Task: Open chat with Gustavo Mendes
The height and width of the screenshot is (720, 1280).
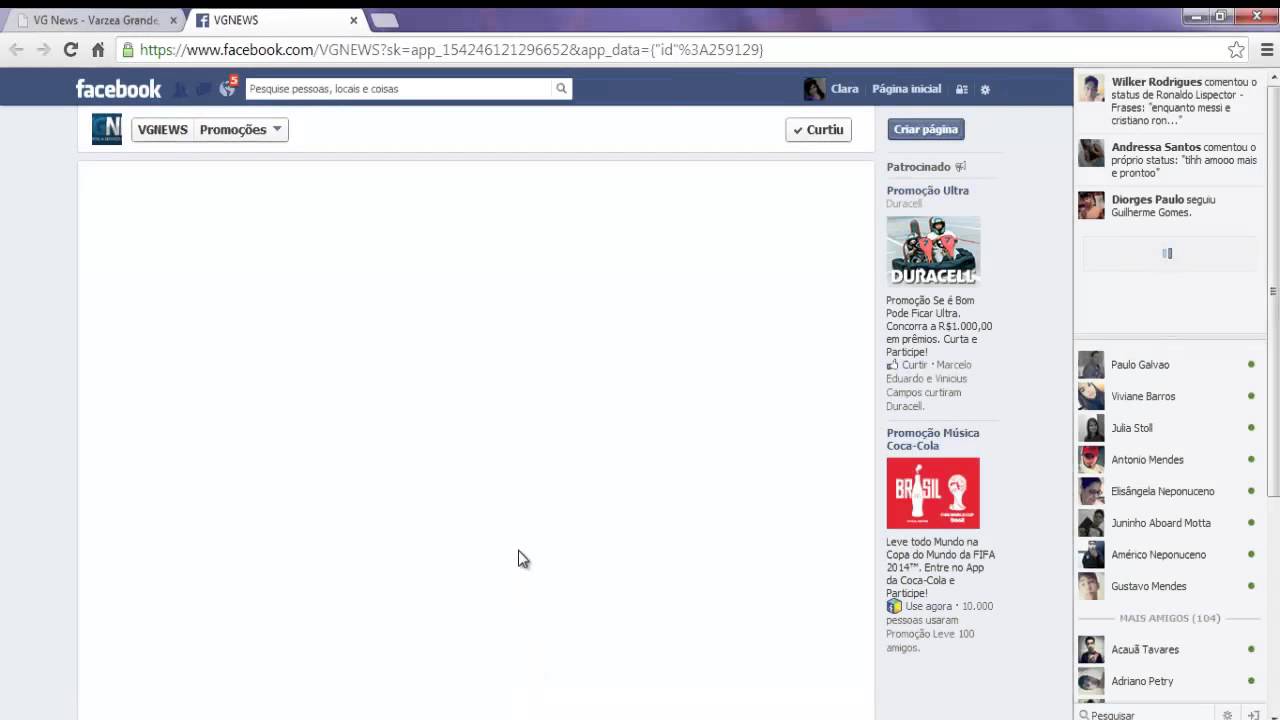Action: 1168,586
